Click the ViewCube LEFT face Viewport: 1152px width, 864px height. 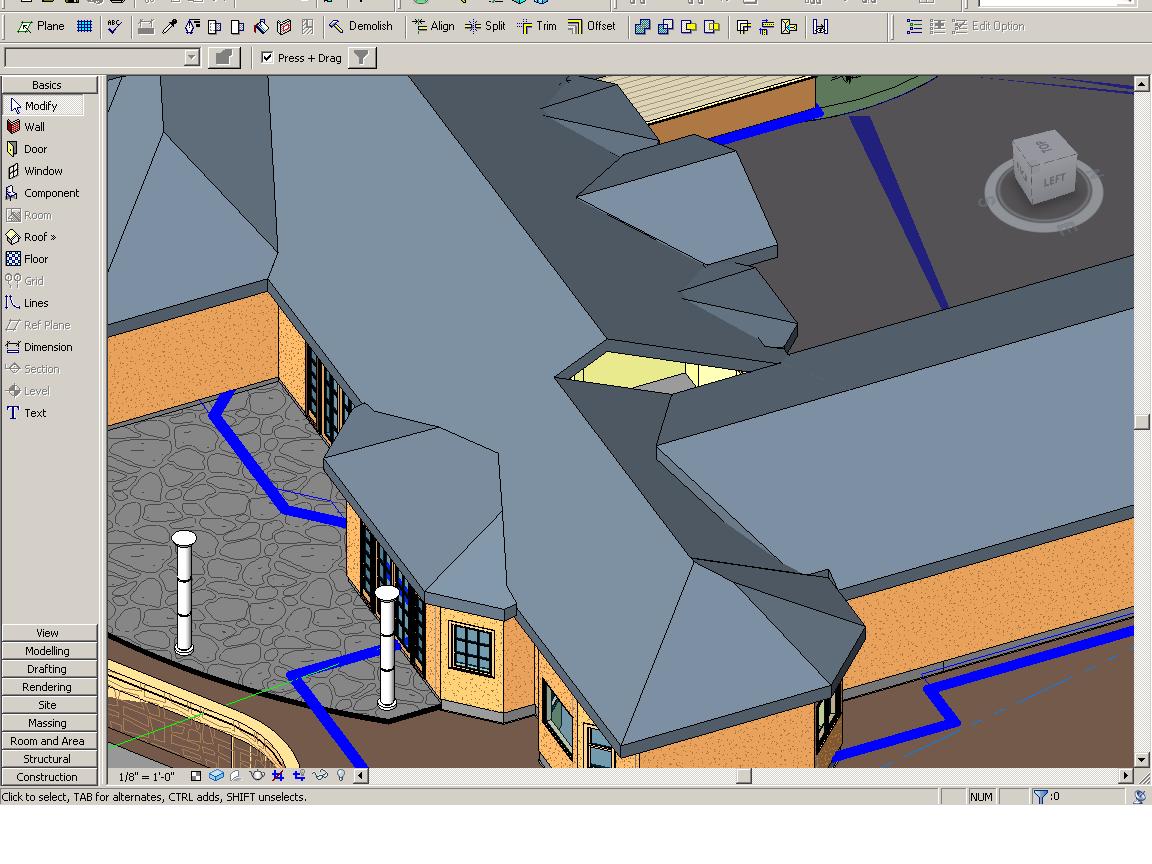tap(1054, 181)
